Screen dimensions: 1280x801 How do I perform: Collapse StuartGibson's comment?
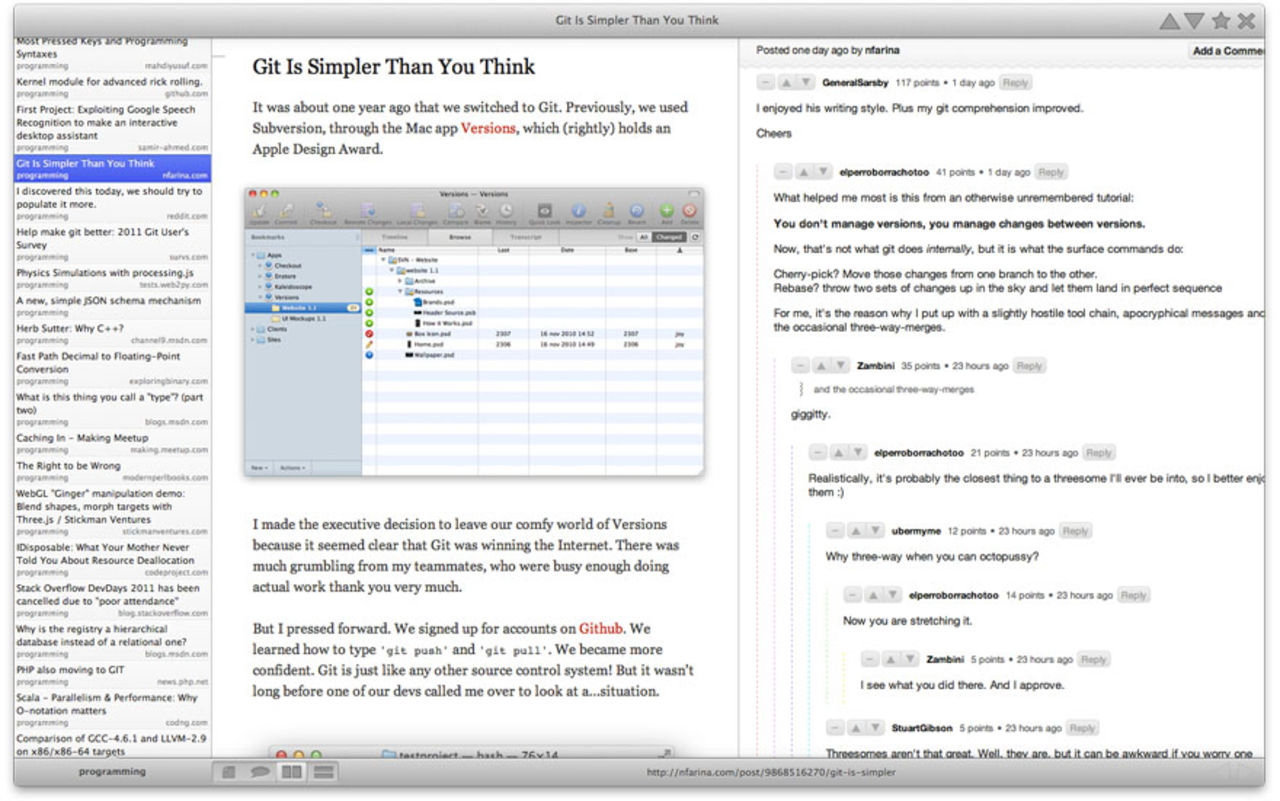pos(836,728)
